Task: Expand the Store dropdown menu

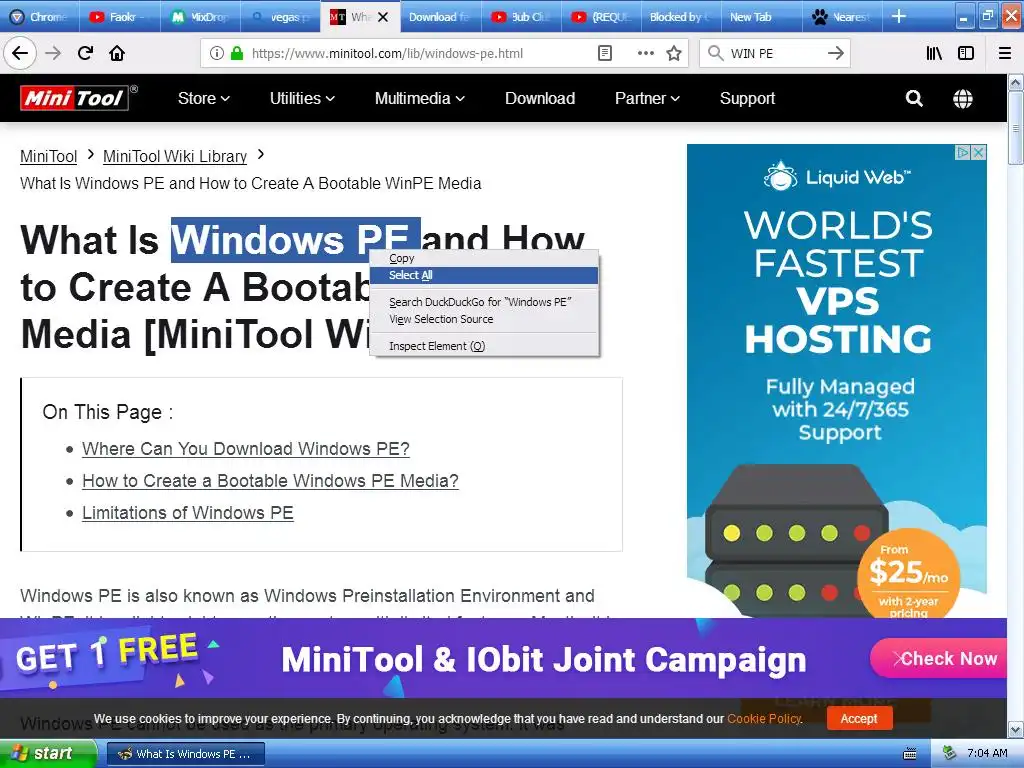Action: pos(204,98)
